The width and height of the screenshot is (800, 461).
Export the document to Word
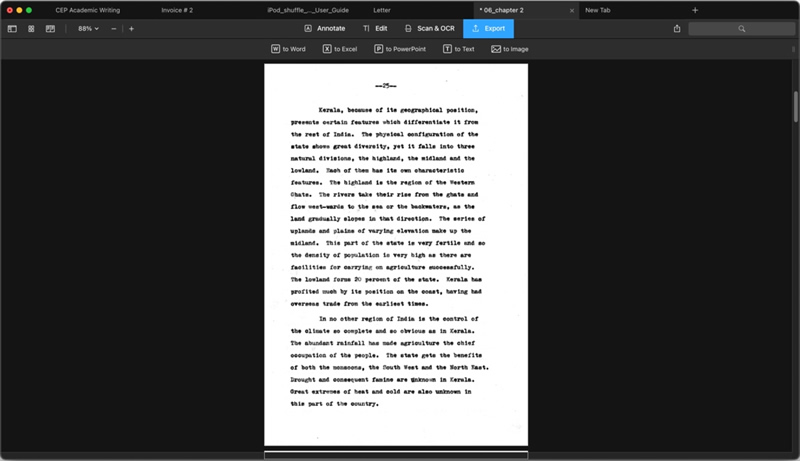tap(288, 49)
